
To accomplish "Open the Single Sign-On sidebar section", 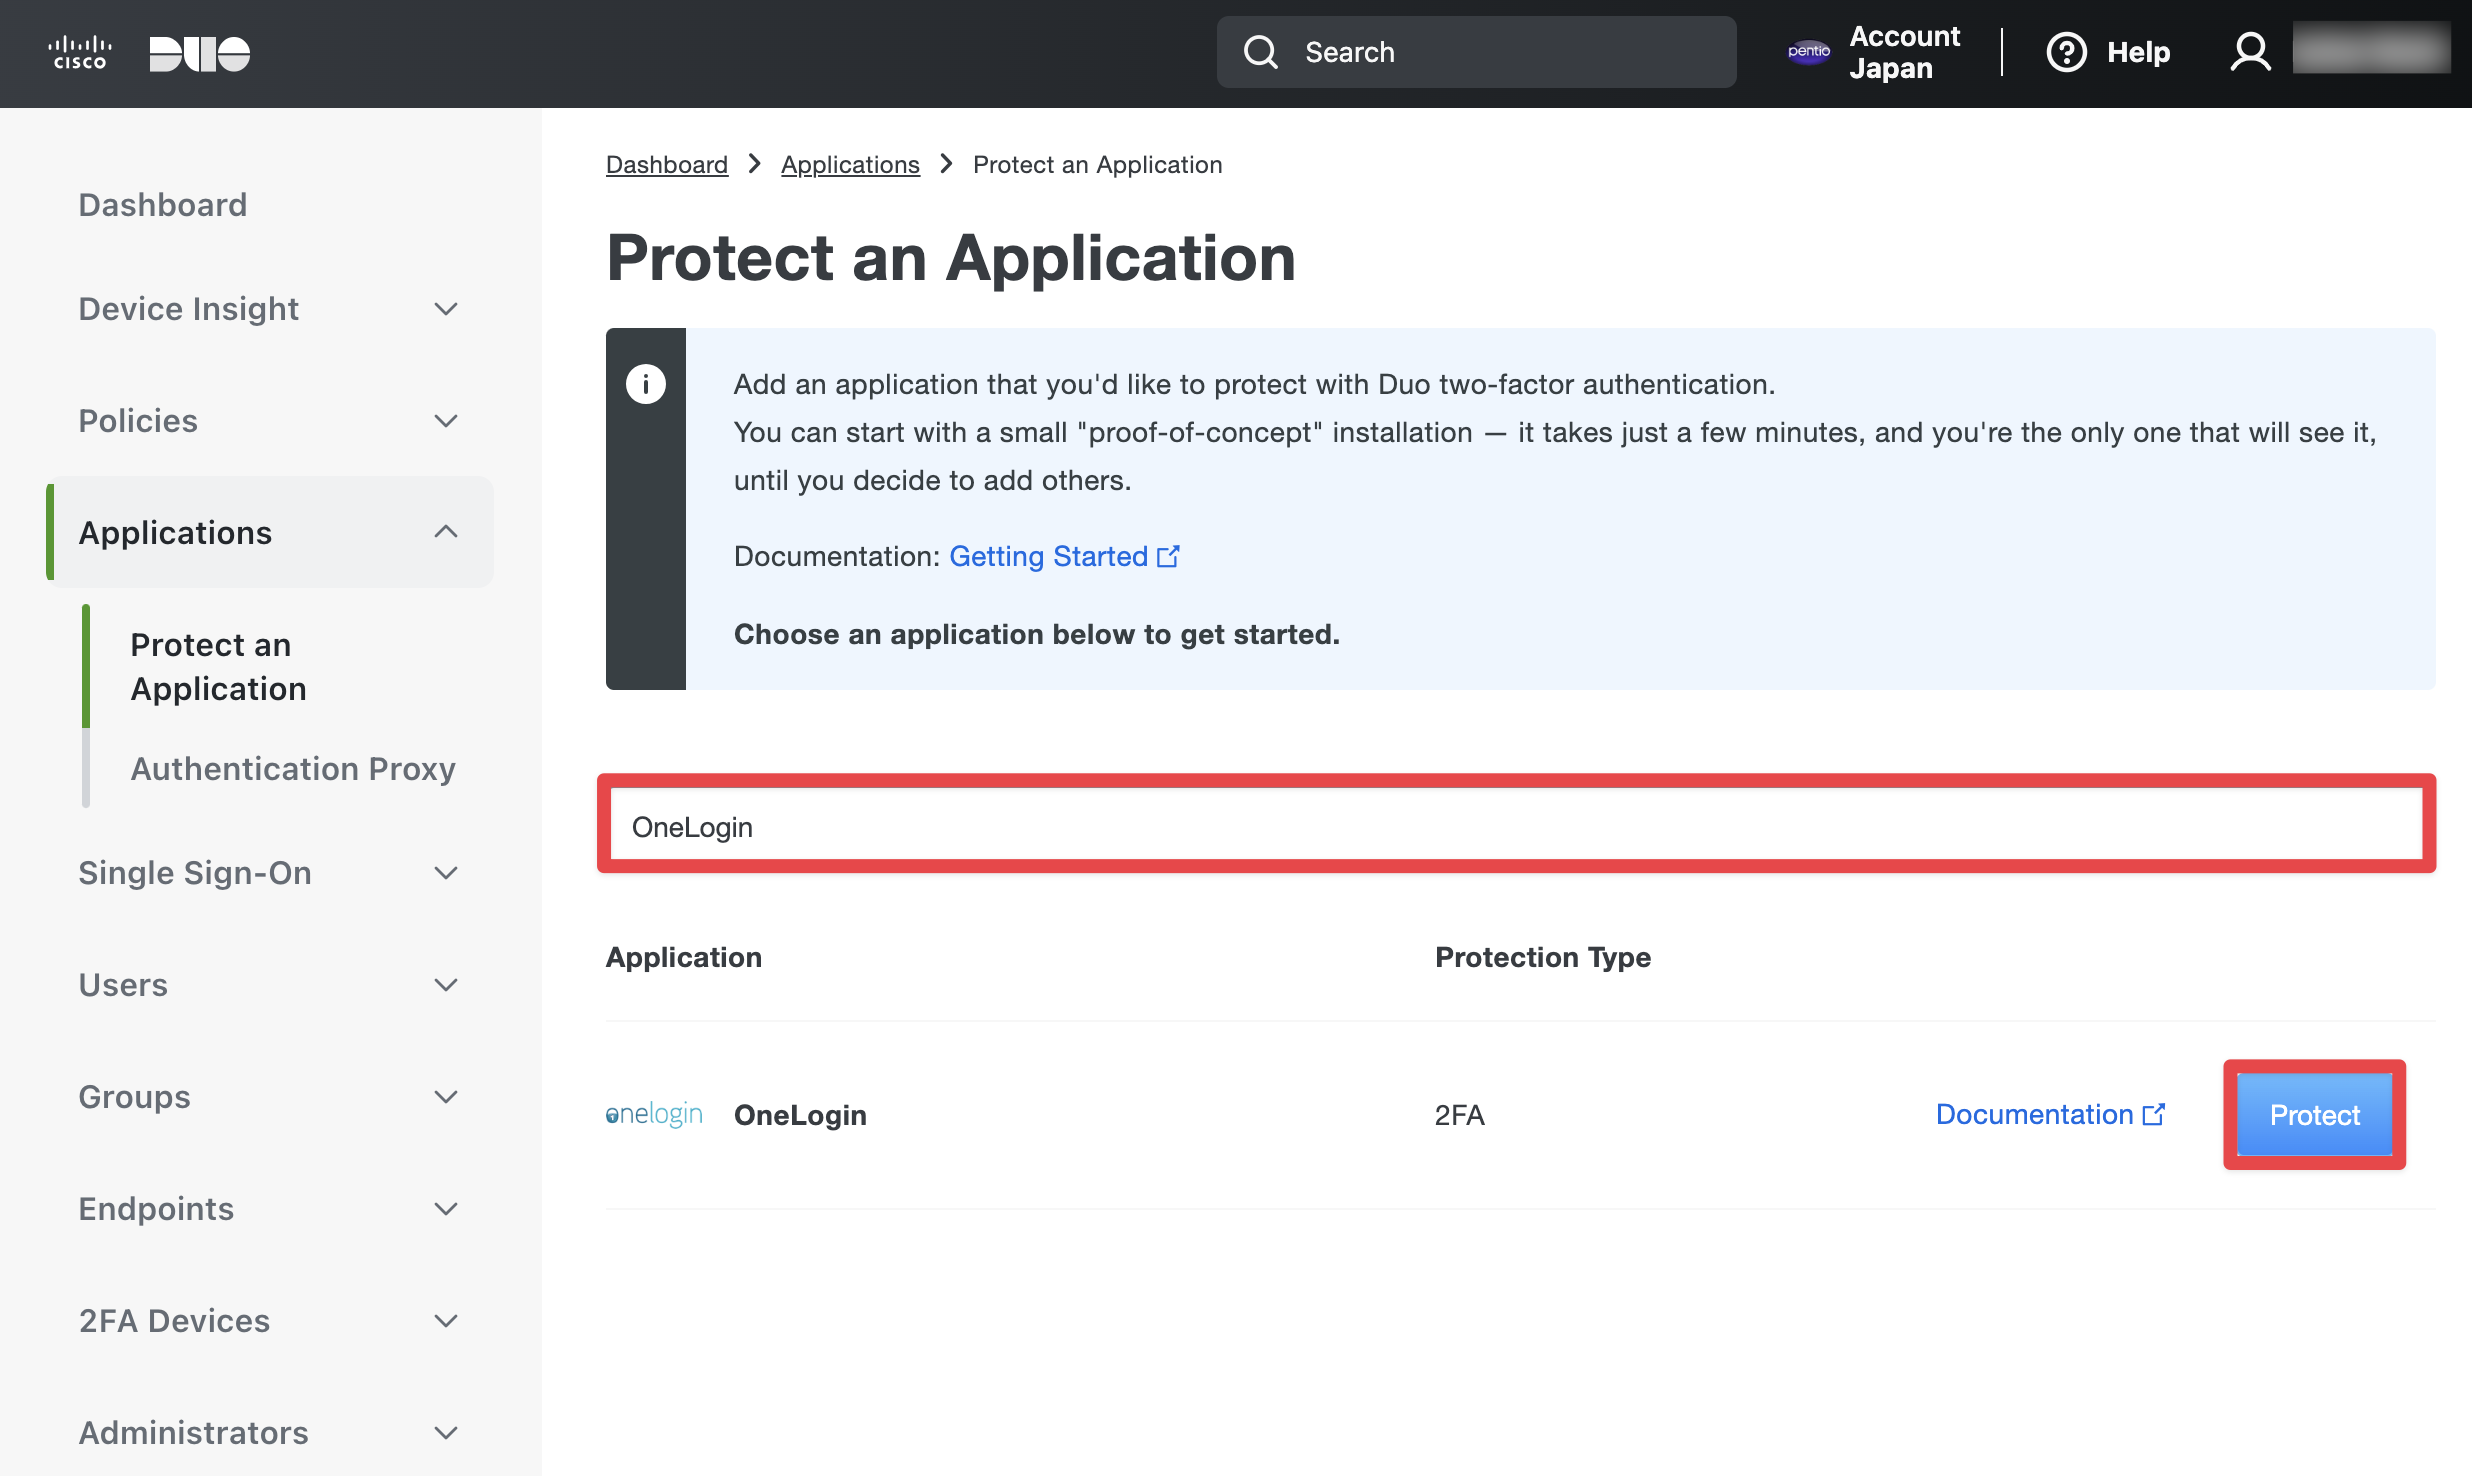I will 195,873.
